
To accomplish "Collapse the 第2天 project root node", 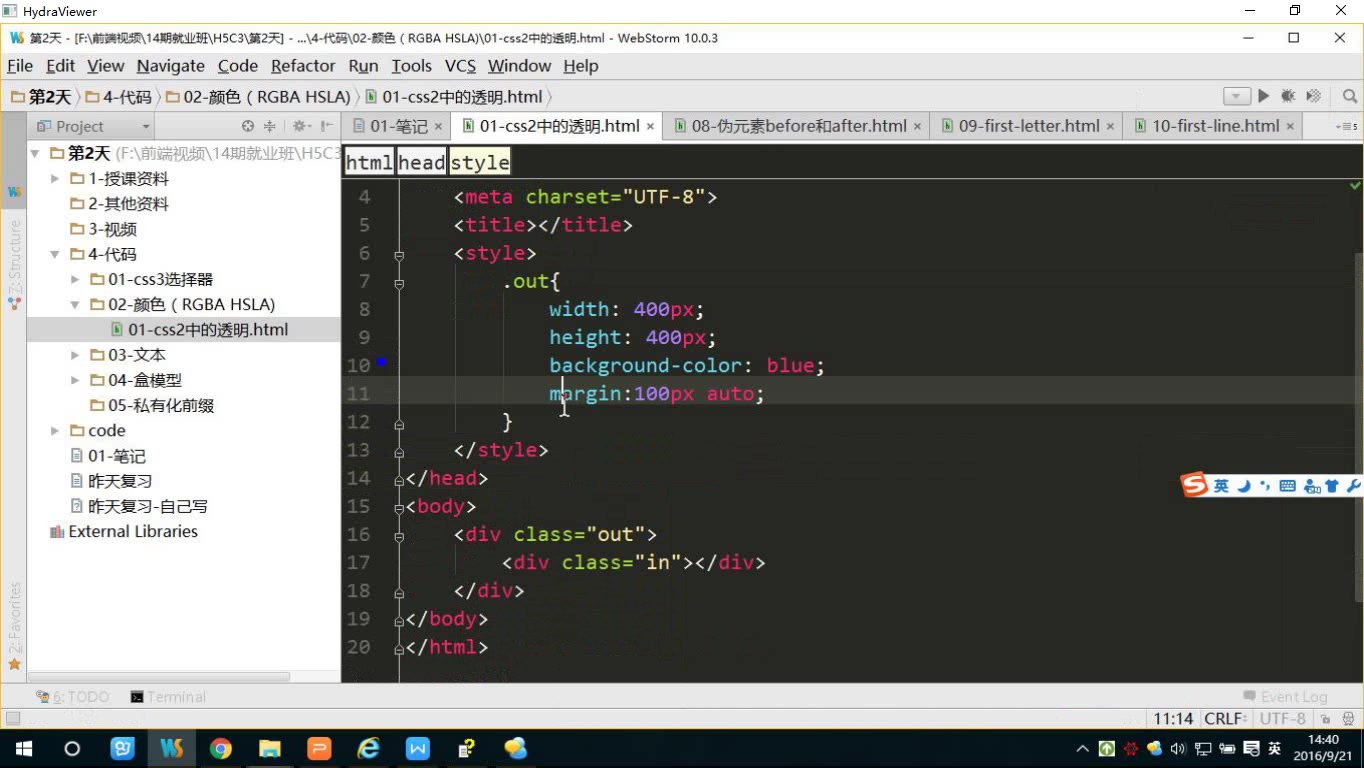I will (x=36, y=153).
